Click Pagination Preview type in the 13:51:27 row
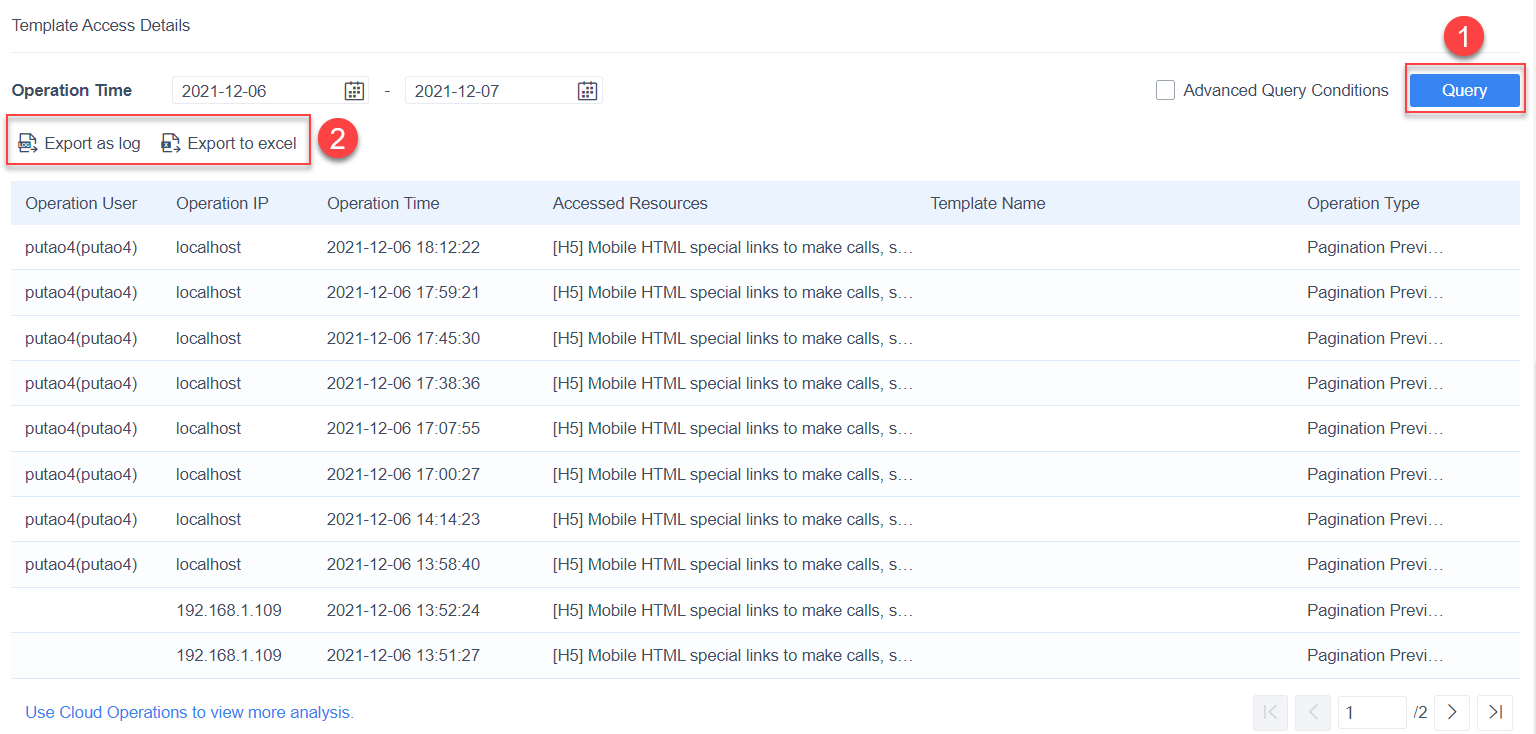This screenshot has width=1536, height=734. pyautogui.click(x=1375, y=655)
